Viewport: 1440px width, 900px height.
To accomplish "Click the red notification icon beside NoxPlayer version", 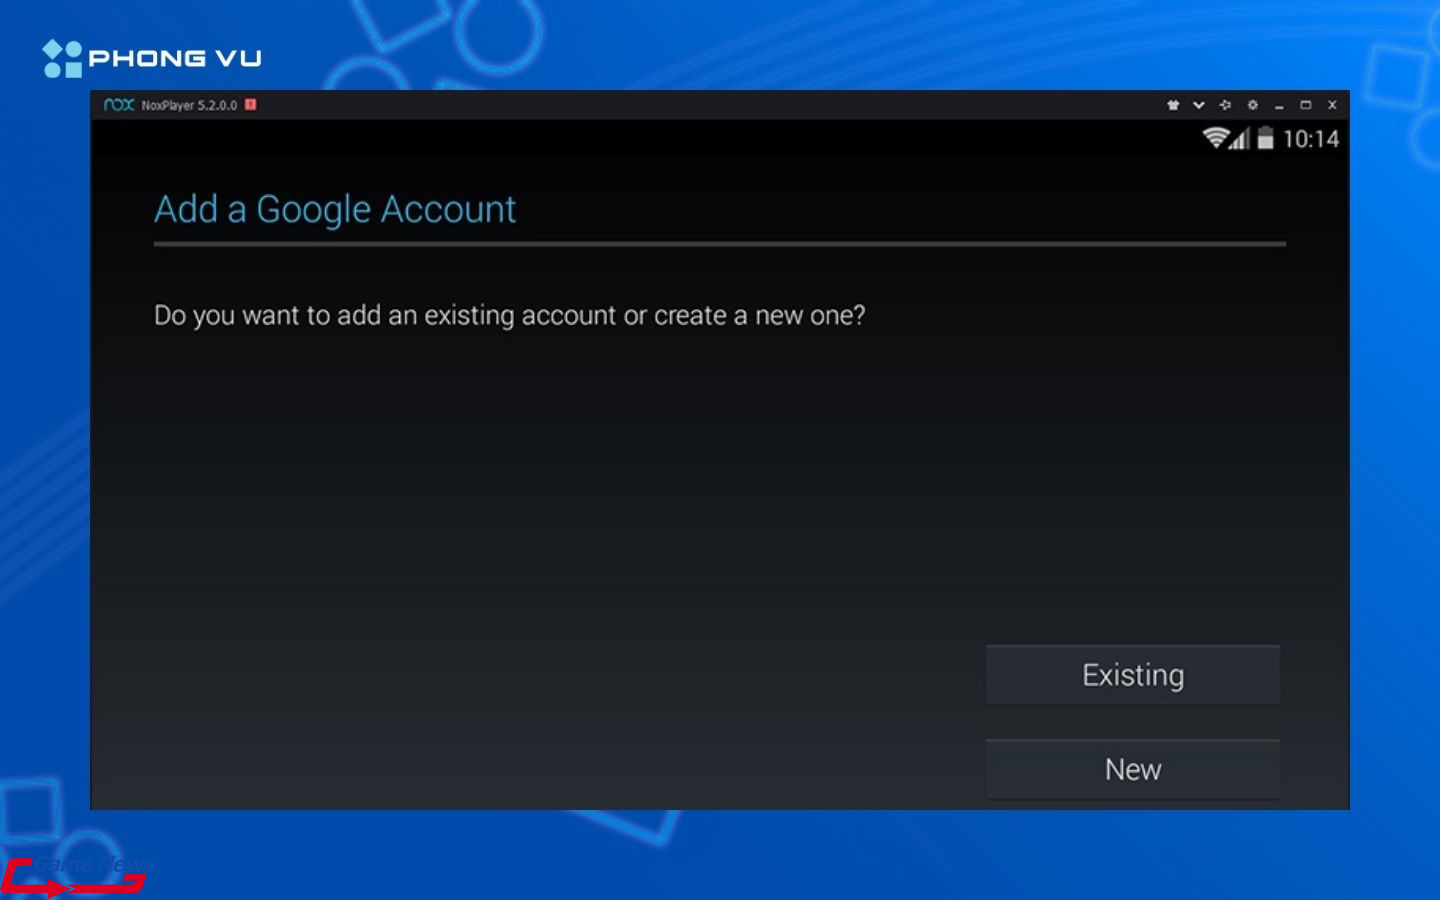I will click(x=251, y=104).
